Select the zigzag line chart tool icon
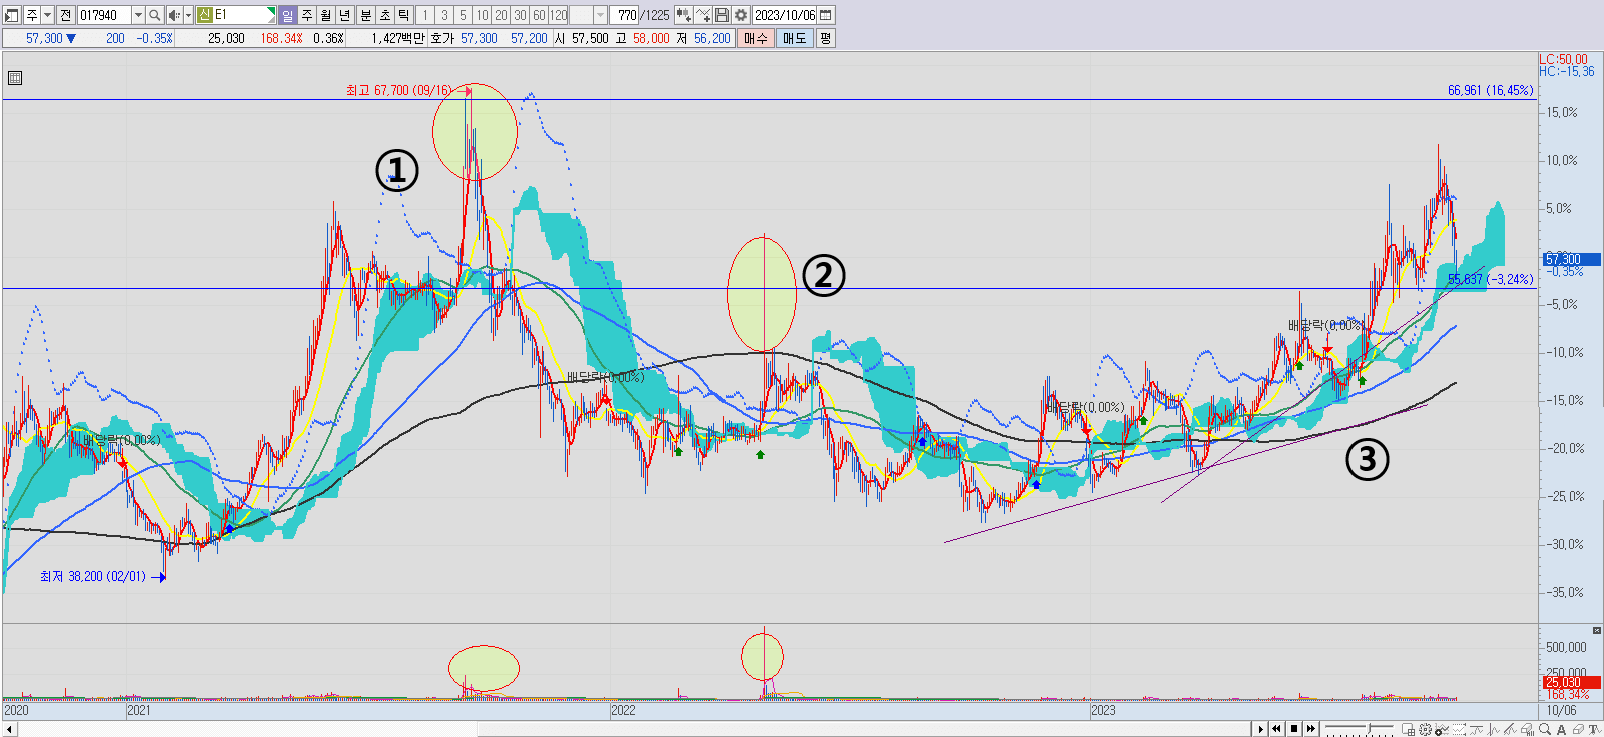 click(1493, 729)
